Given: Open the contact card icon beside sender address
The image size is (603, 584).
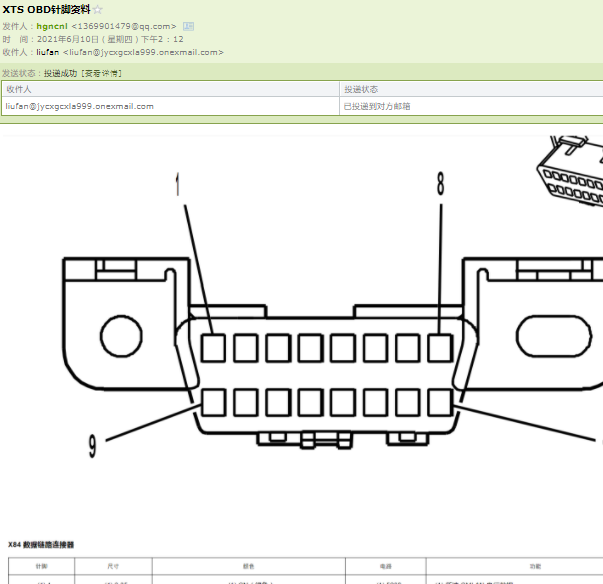Looking at the screenshot, I should (x=188, y=26).
